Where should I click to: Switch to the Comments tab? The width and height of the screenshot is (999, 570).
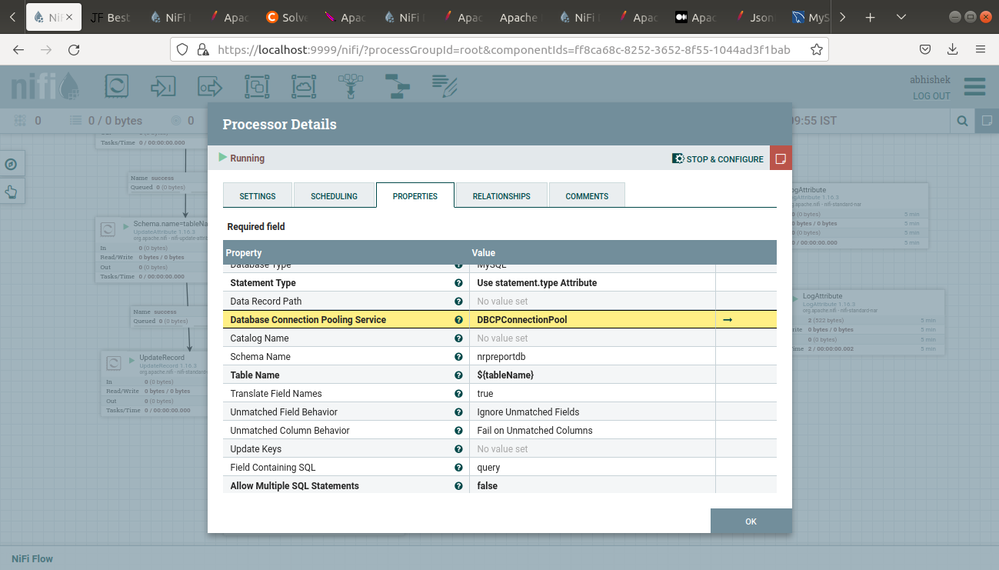click(587, 196)
